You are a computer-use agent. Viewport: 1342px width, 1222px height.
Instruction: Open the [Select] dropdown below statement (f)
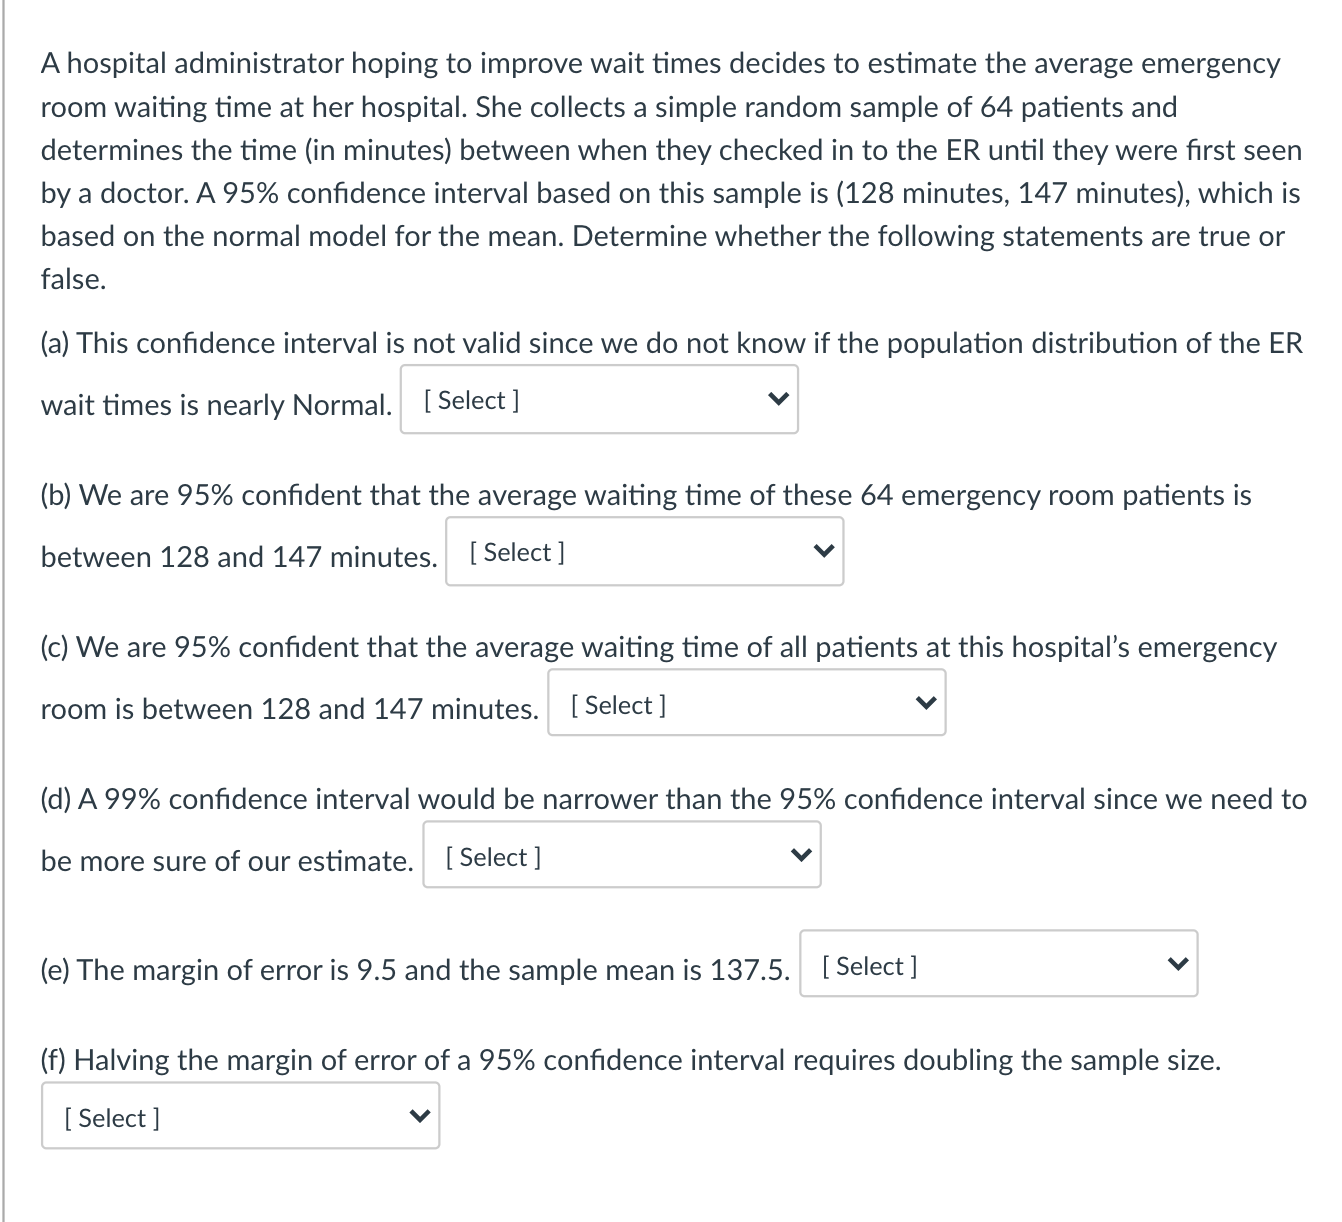[240, 1114]
